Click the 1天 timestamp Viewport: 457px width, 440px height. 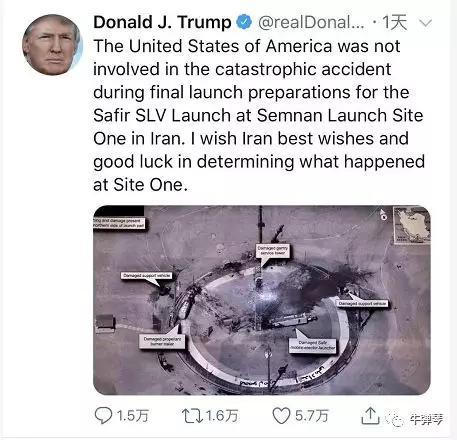pos(395,22)
